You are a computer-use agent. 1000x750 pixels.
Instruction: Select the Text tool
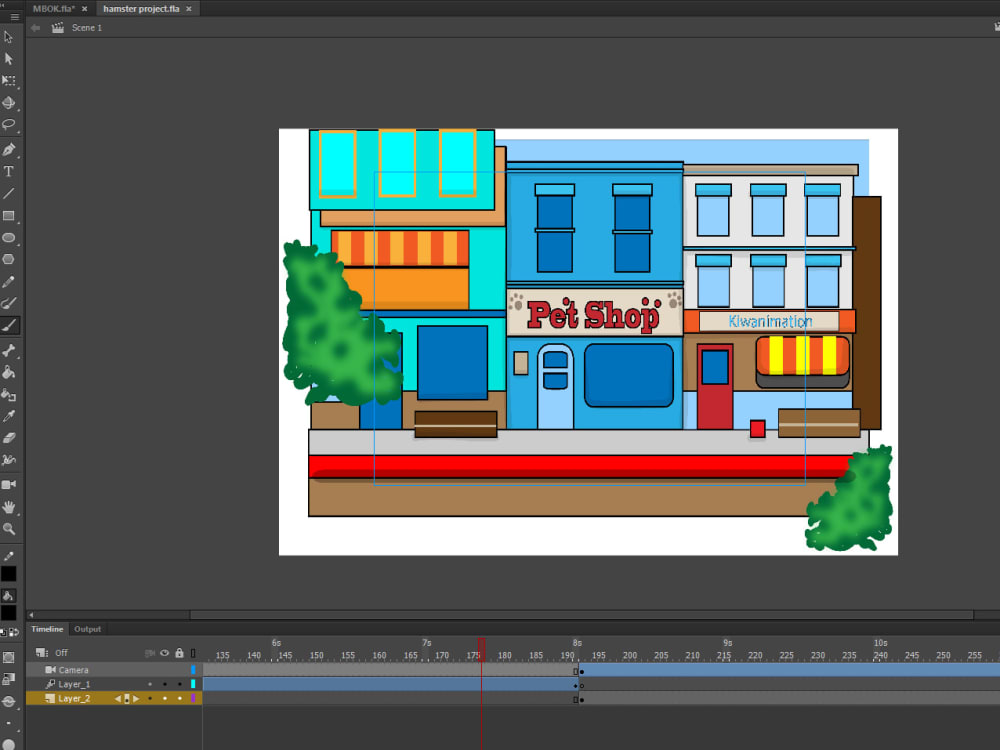[9, 170]
